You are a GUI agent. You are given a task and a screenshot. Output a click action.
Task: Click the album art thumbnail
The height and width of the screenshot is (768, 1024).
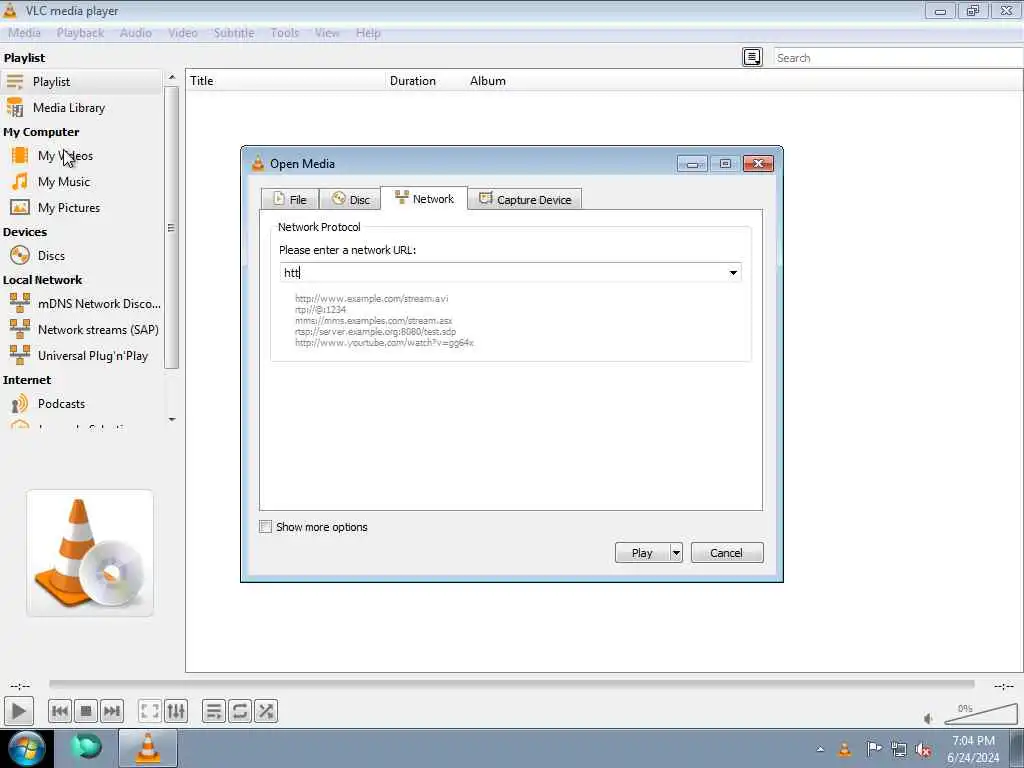pyautogui.click(x=90, y=552)
